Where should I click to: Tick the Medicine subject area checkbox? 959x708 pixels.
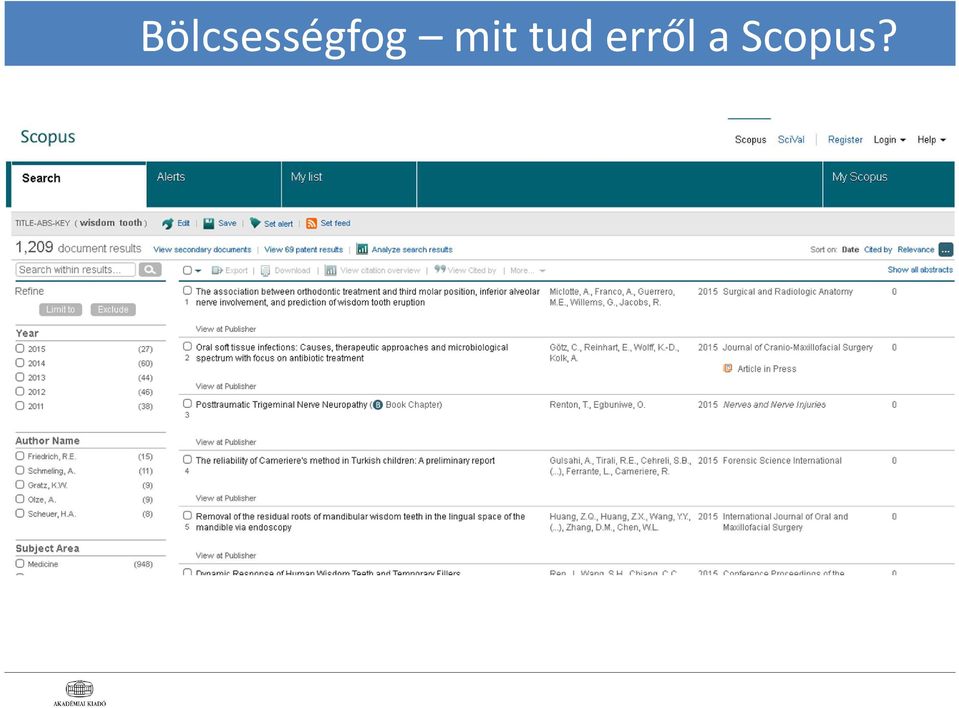point(20,564)
